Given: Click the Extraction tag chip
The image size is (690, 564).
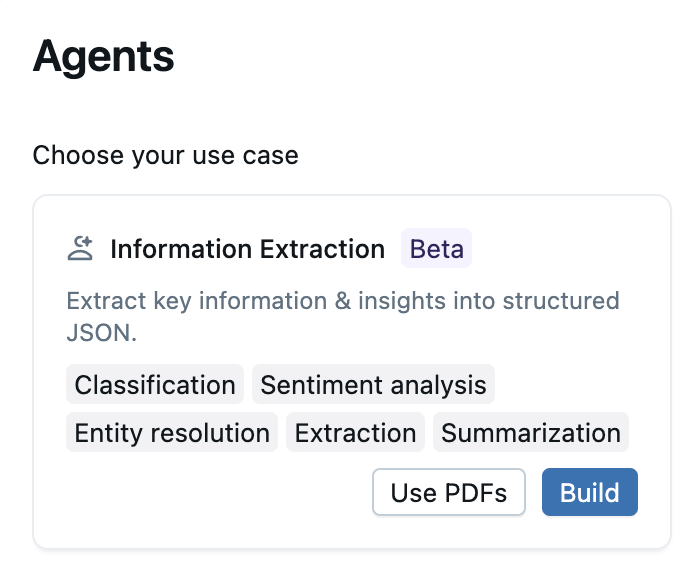Looking at the screenshot, I should tap(356, 433).
